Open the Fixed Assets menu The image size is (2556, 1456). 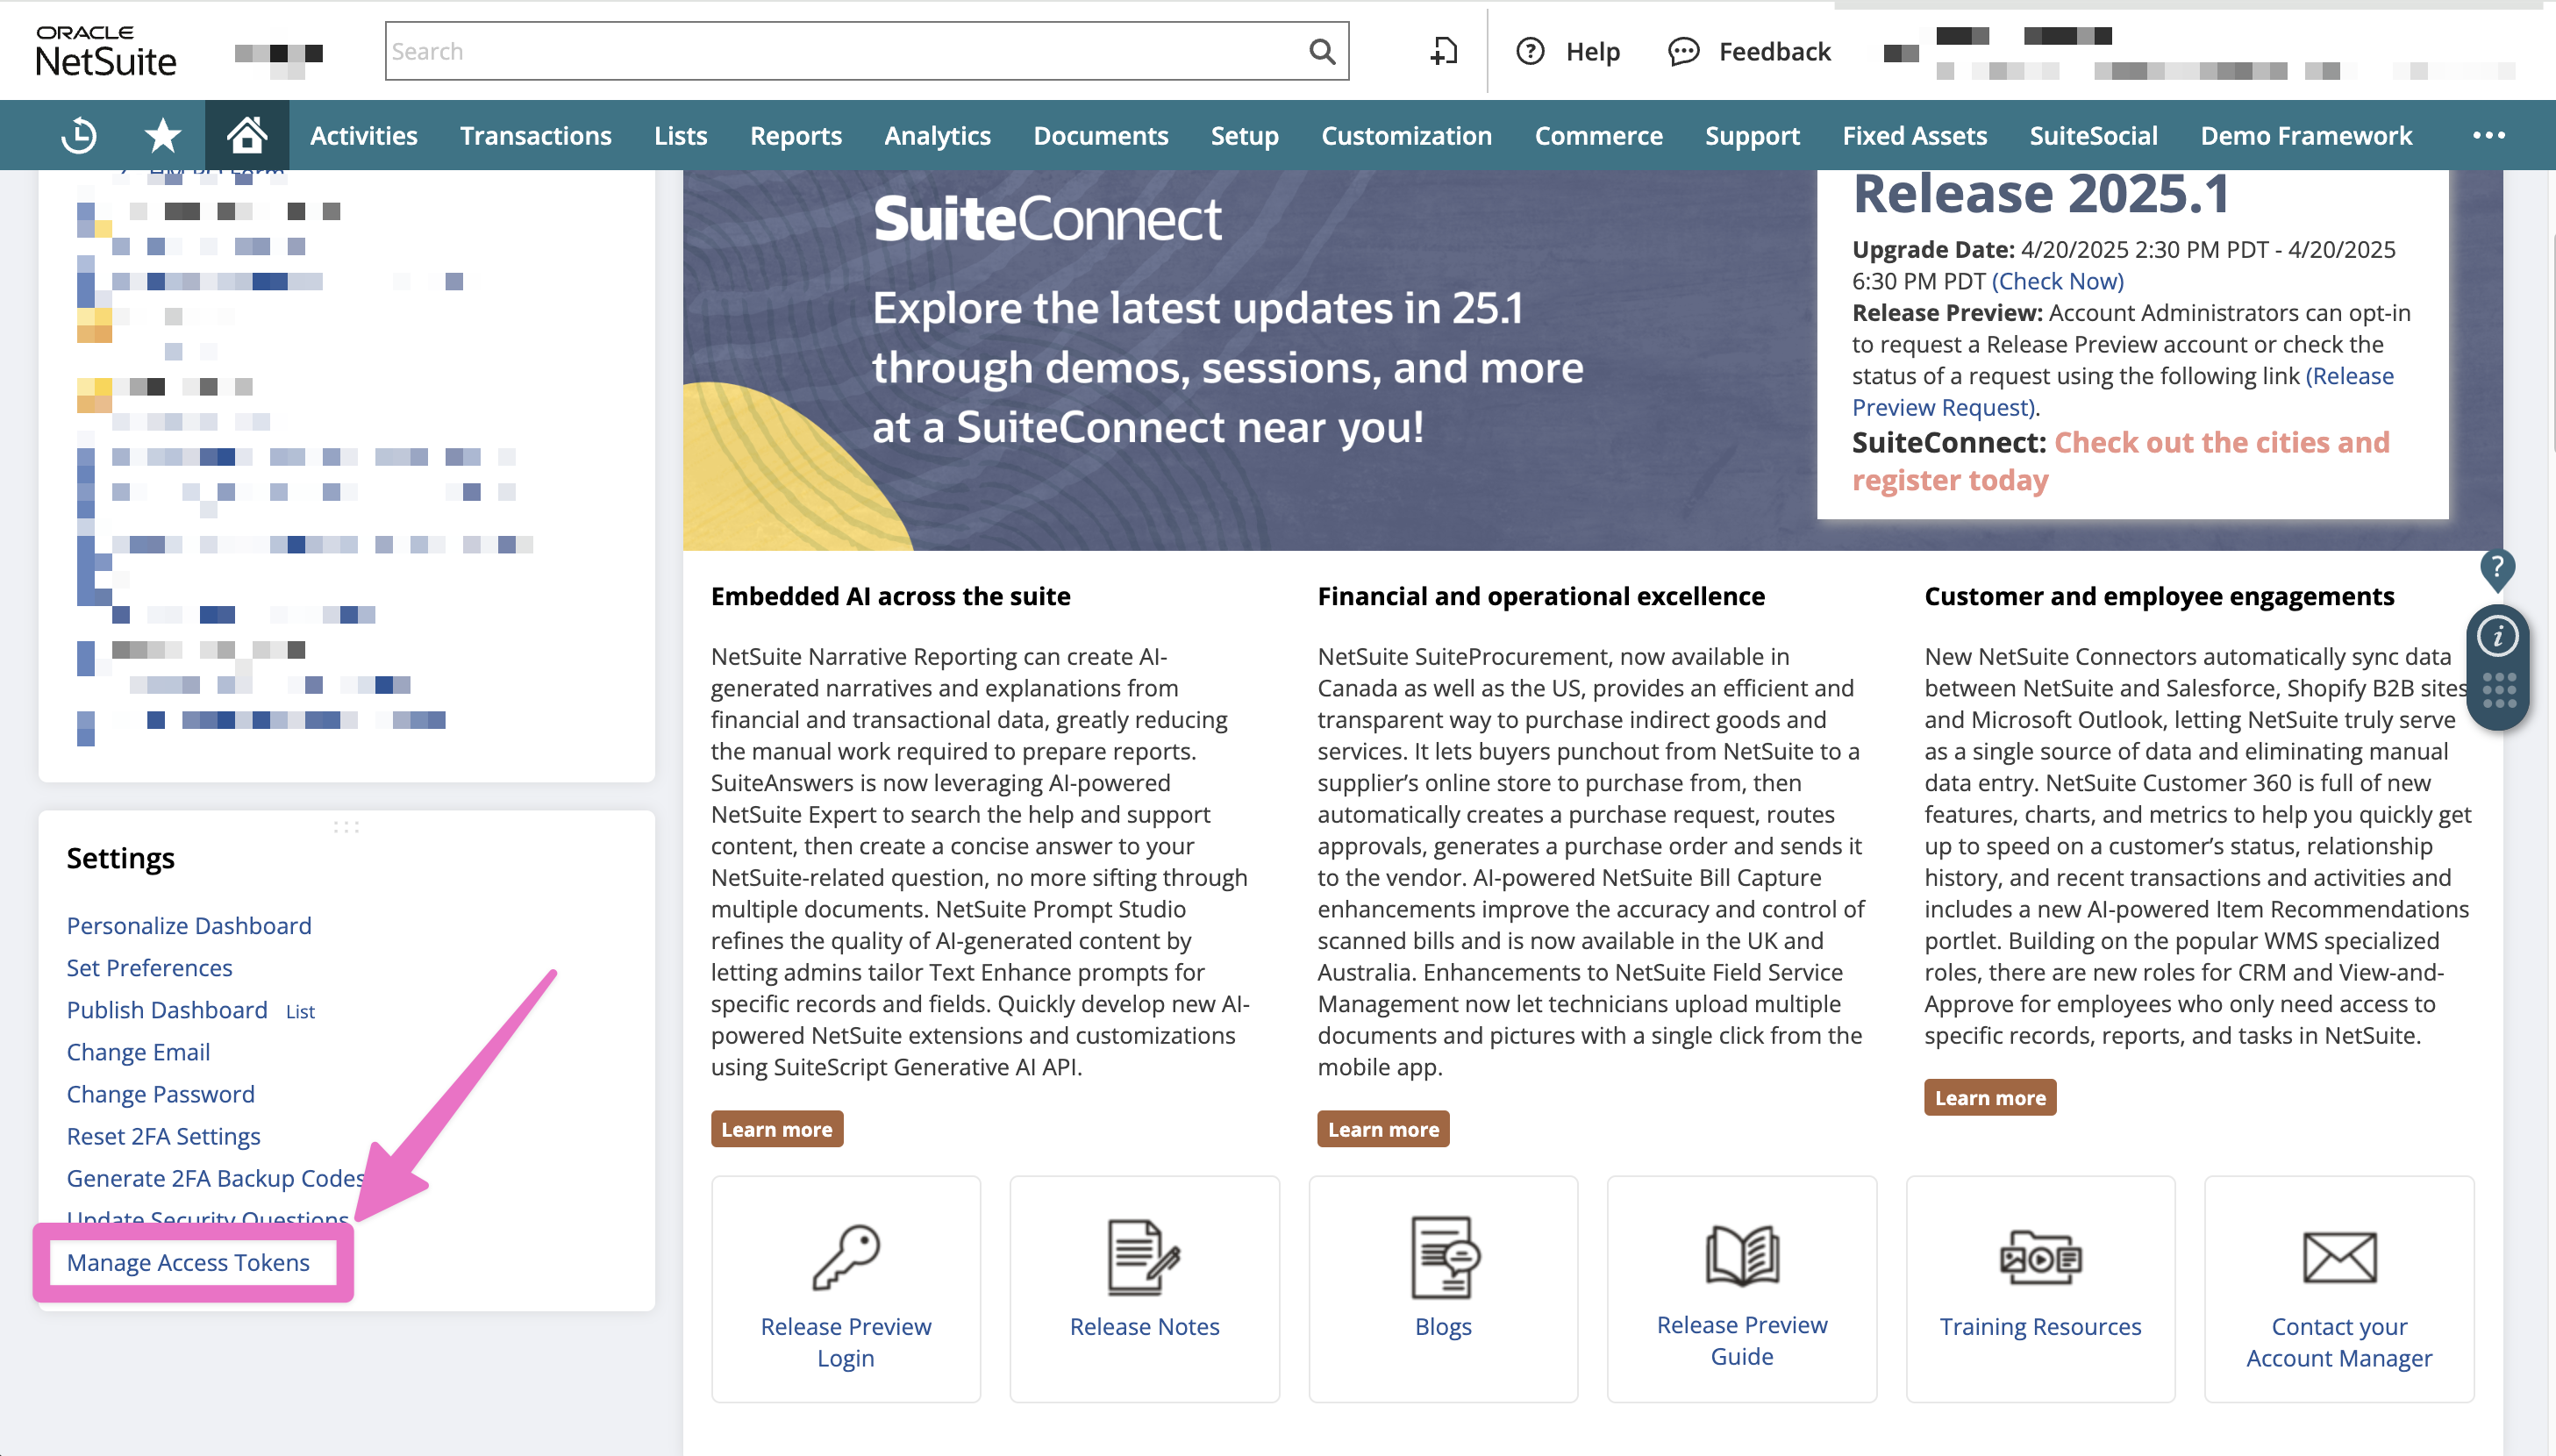tap(1914, 135)
